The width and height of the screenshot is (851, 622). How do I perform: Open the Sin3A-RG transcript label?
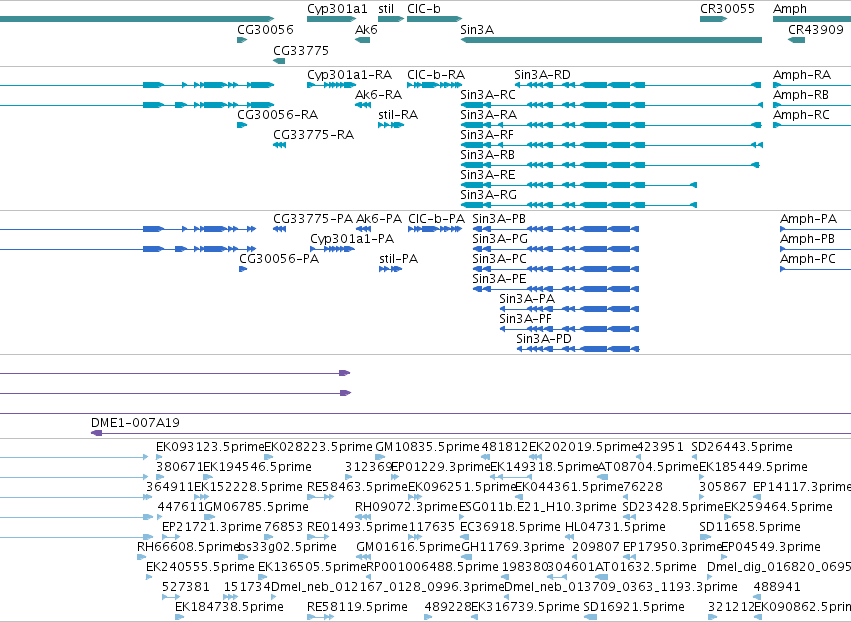pos(488,194)
